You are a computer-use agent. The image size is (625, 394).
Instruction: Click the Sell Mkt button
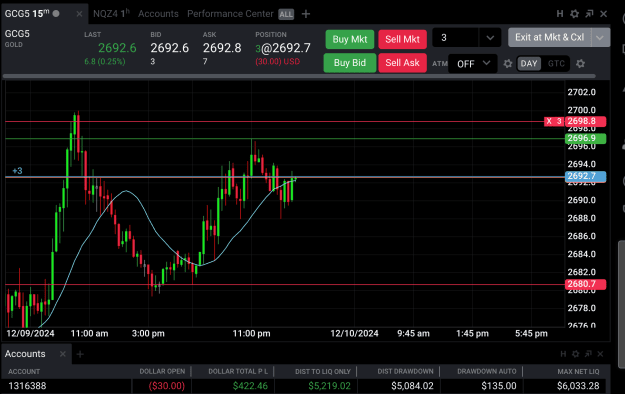coord(402,39)
